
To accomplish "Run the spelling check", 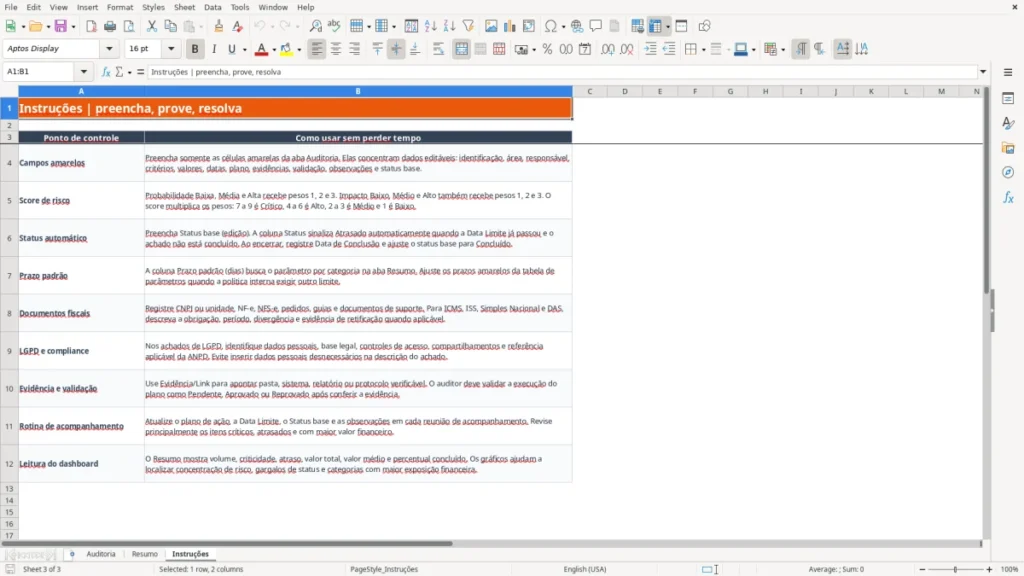I will pos(334,26).
